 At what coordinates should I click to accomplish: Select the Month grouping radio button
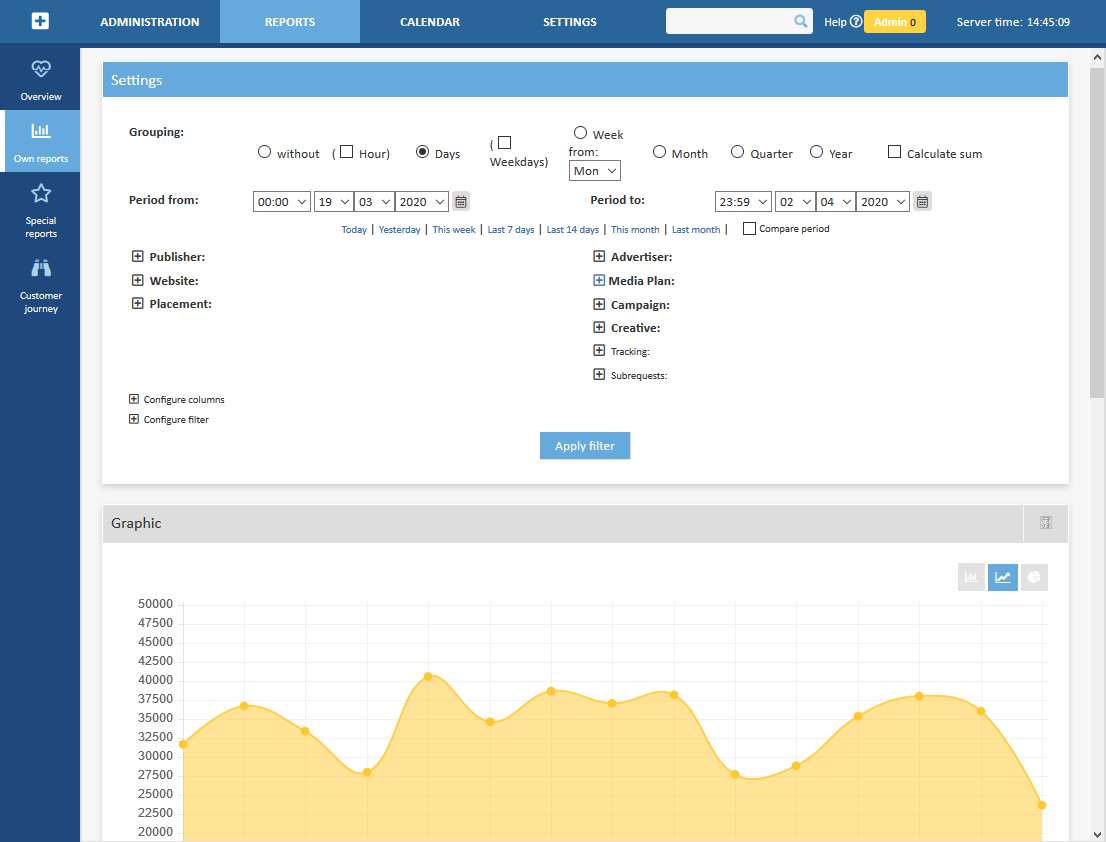pos(660,152)
